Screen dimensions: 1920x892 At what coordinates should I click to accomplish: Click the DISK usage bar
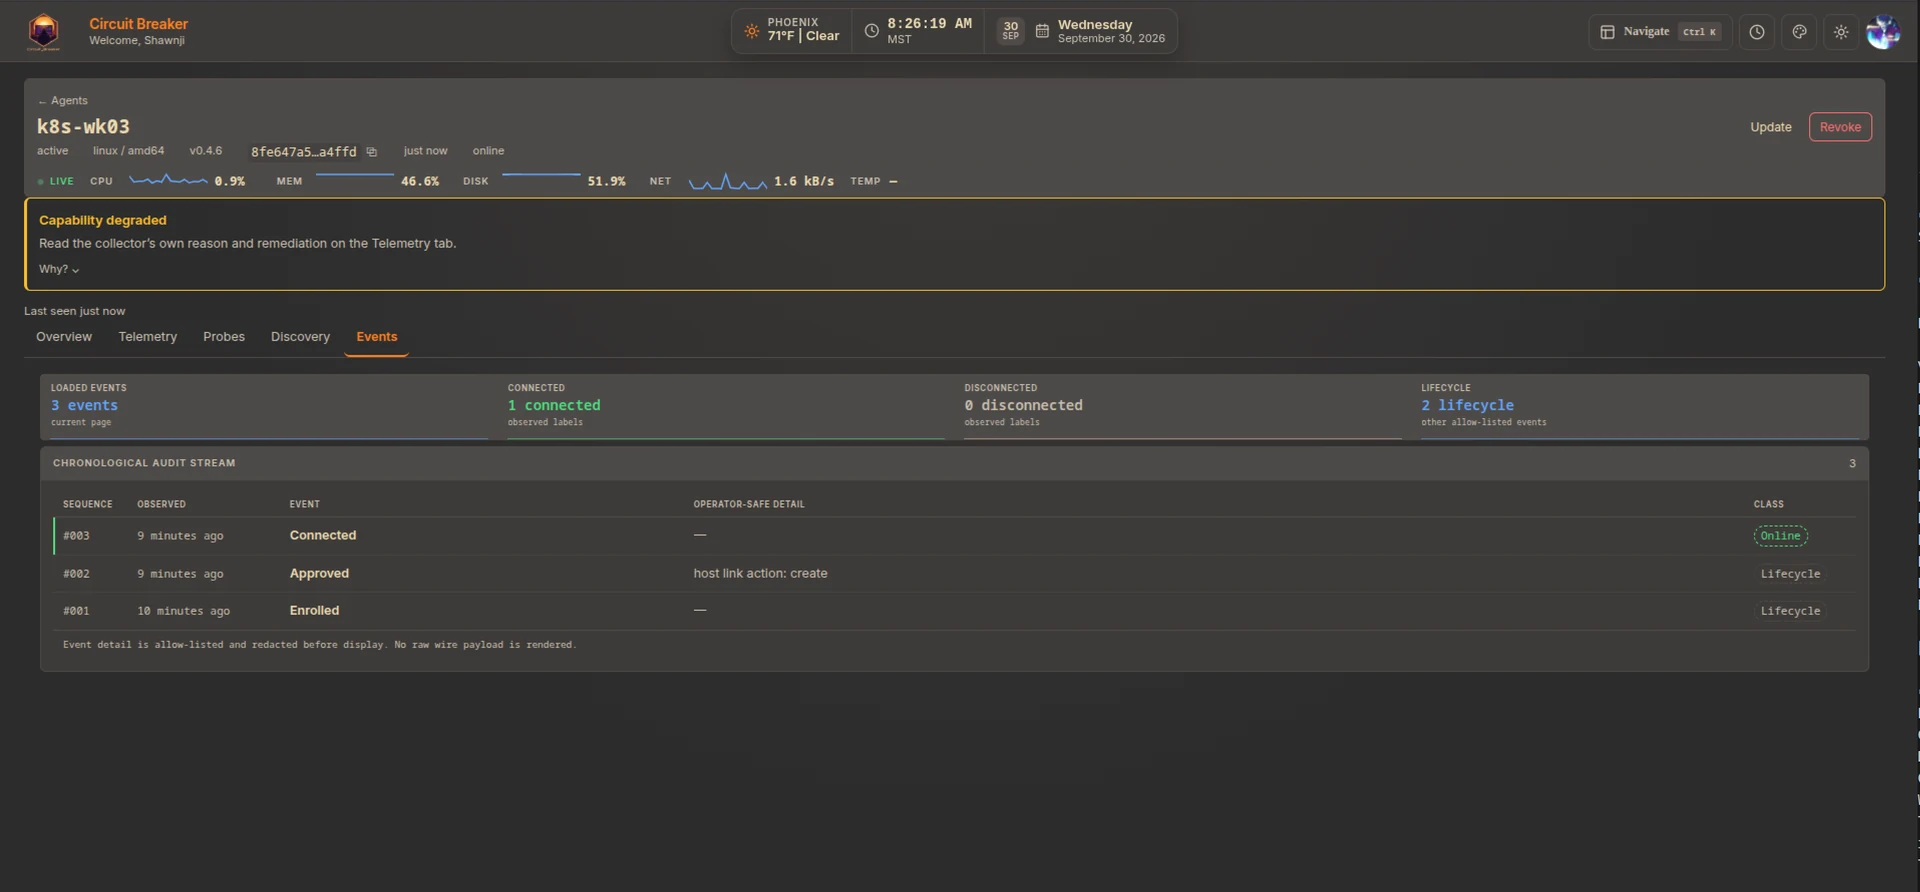tap(541, 175)
